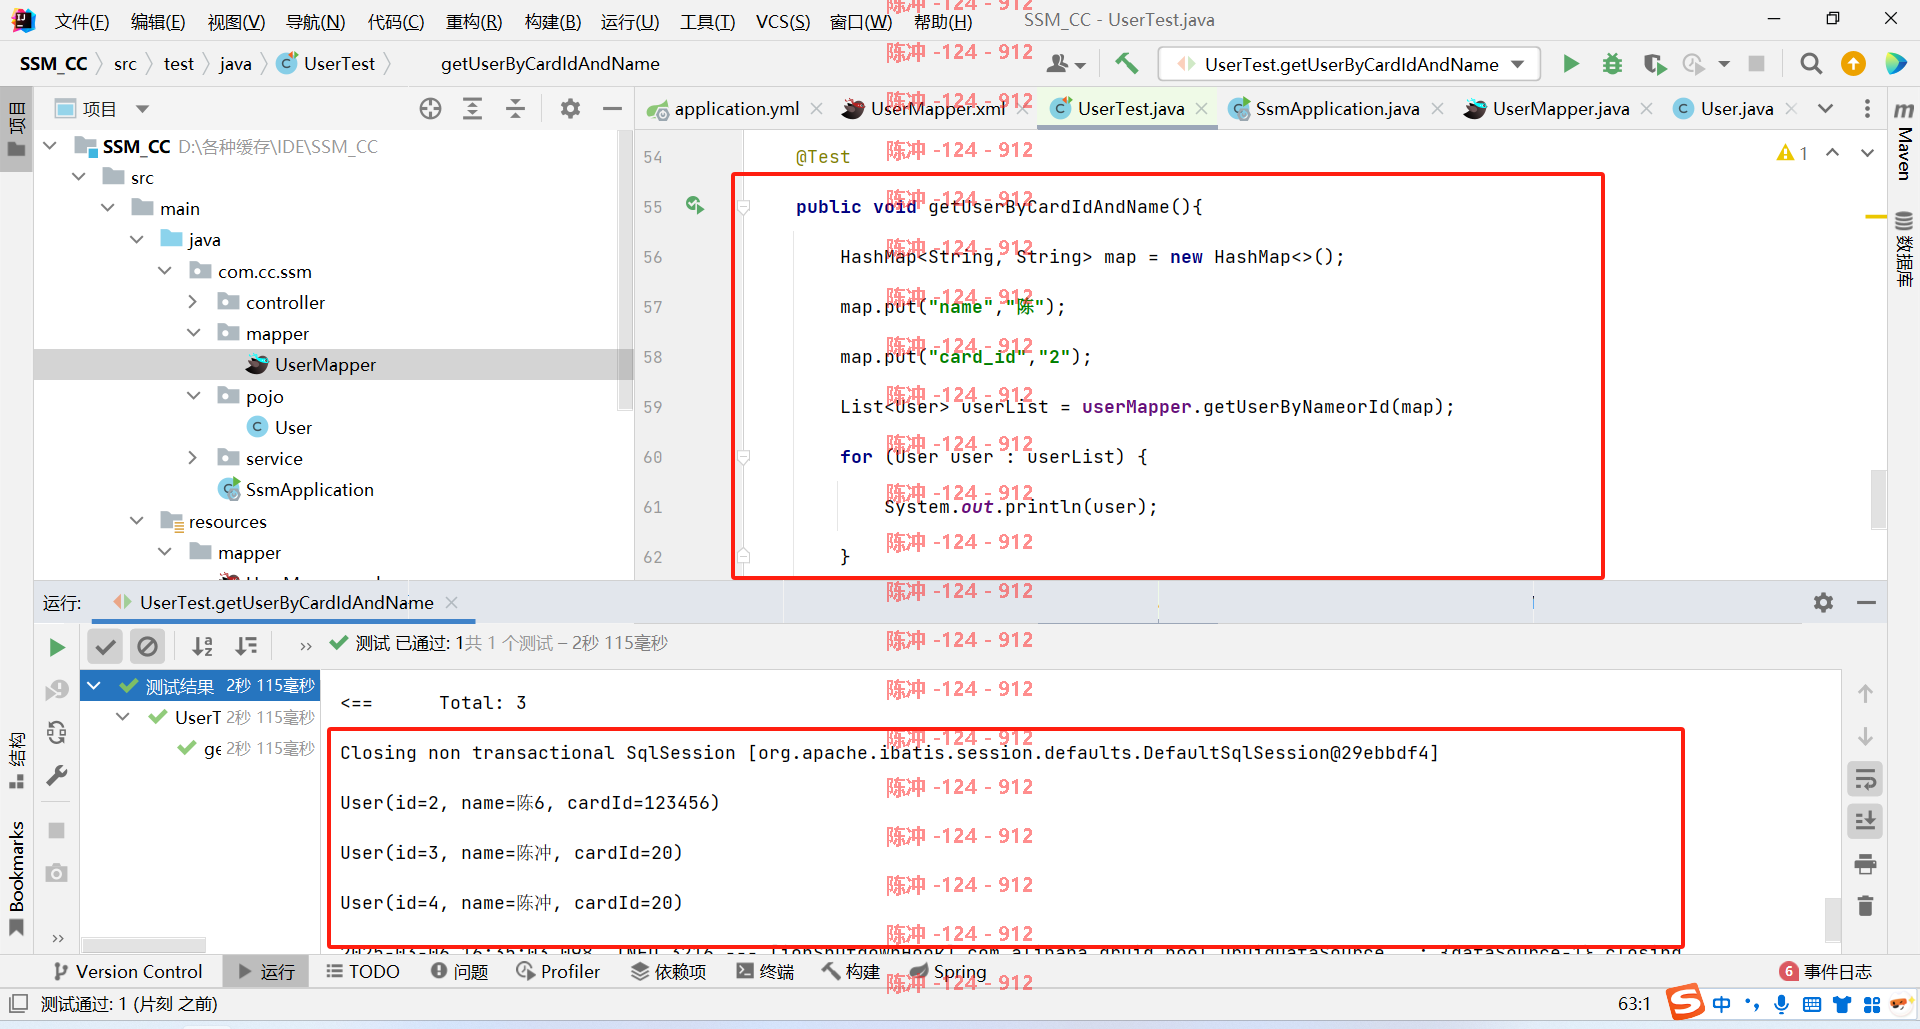Click wrench settings icon in Run panel
This screenshot has width=1920, height=1029.
click(57, 775)
